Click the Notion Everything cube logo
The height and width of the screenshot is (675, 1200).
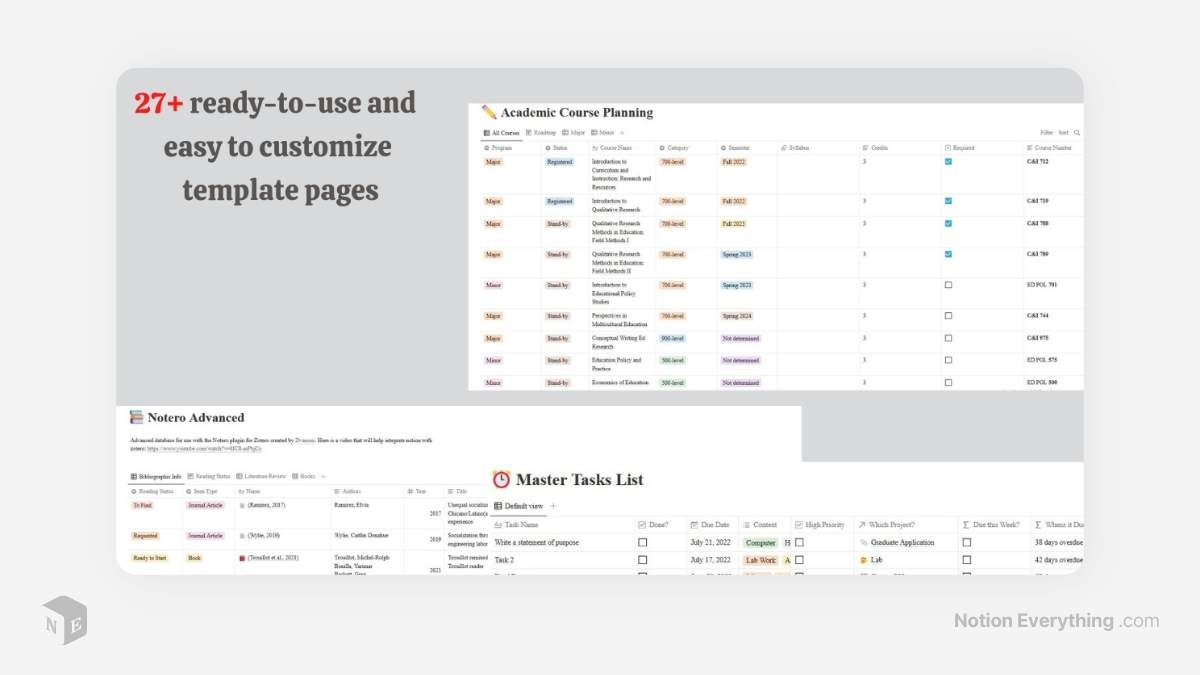(64, 620)
